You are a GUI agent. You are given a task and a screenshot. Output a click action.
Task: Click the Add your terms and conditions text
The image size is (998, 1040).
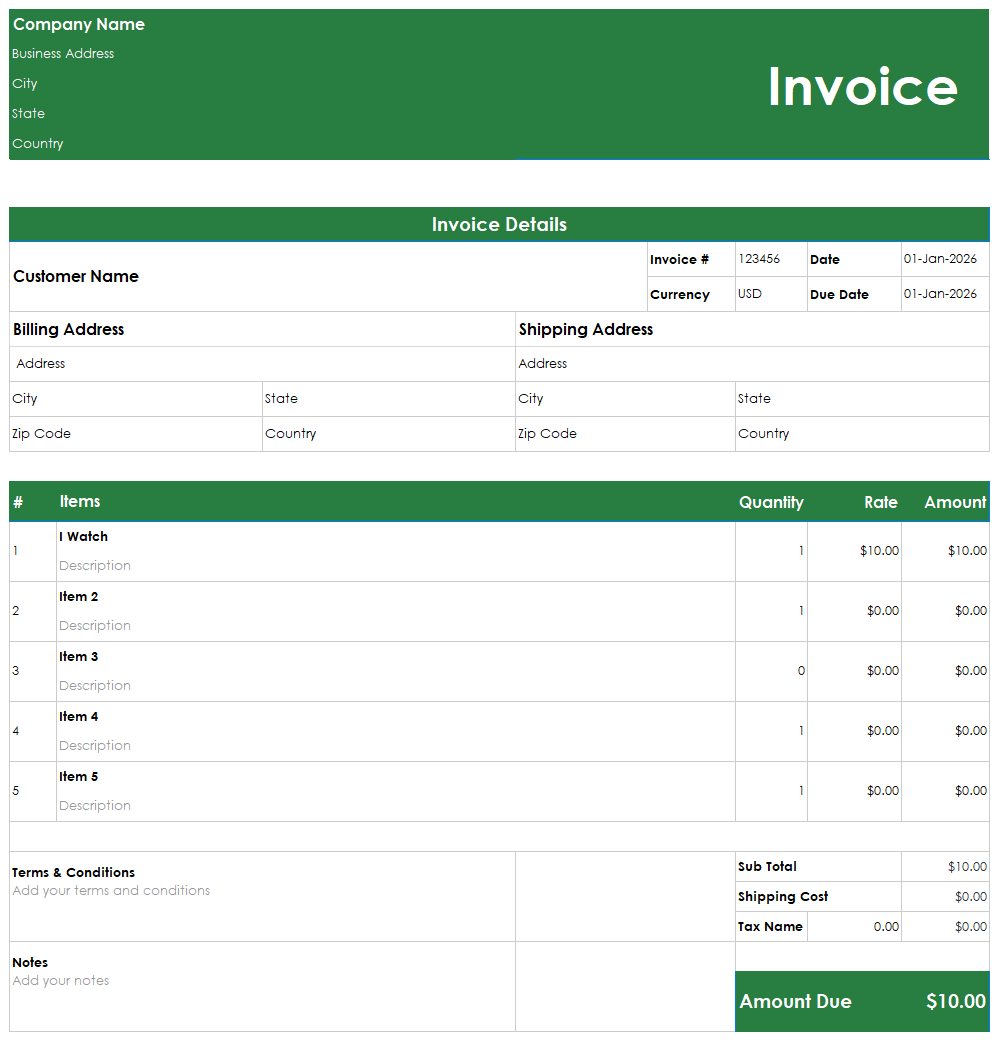[x=110, y=890]
